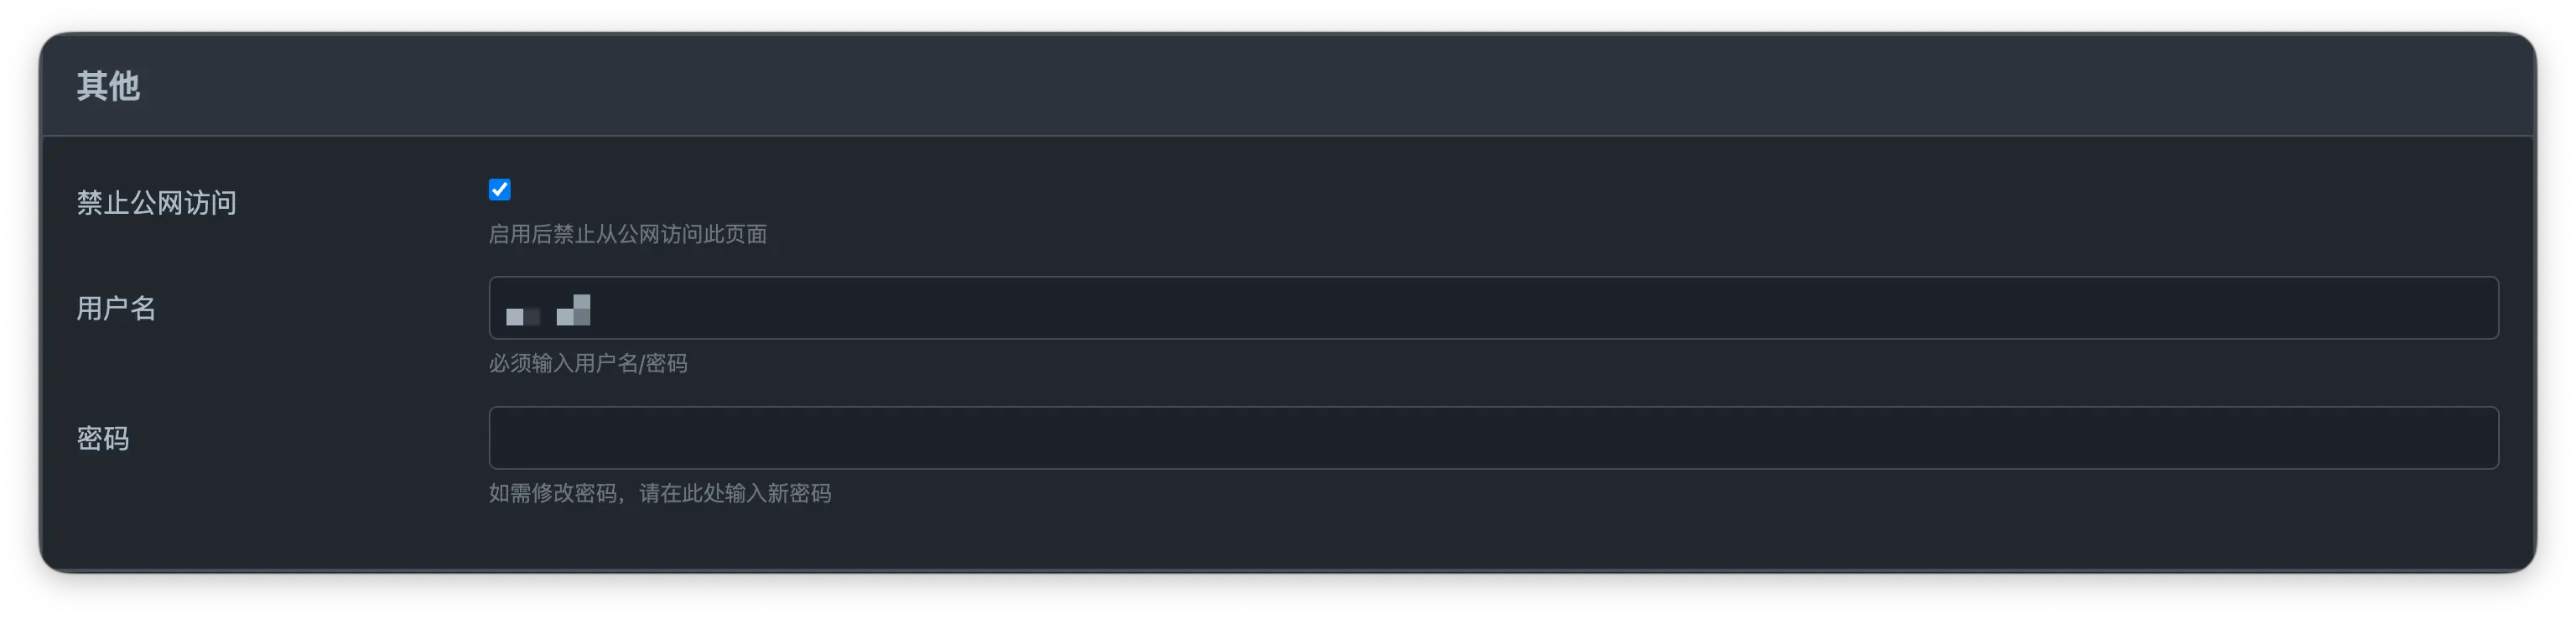Click the 其他 panel header bar

point(1288,86)
